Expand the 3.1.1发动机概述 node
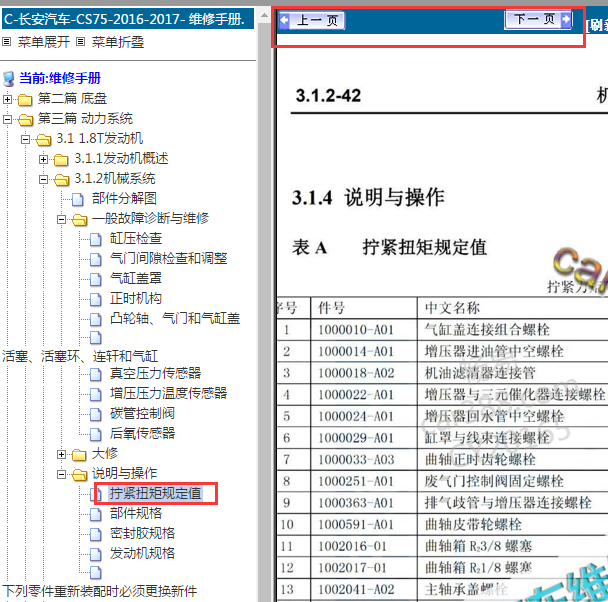This screenshot has width=608, height=602. point(43,159)
